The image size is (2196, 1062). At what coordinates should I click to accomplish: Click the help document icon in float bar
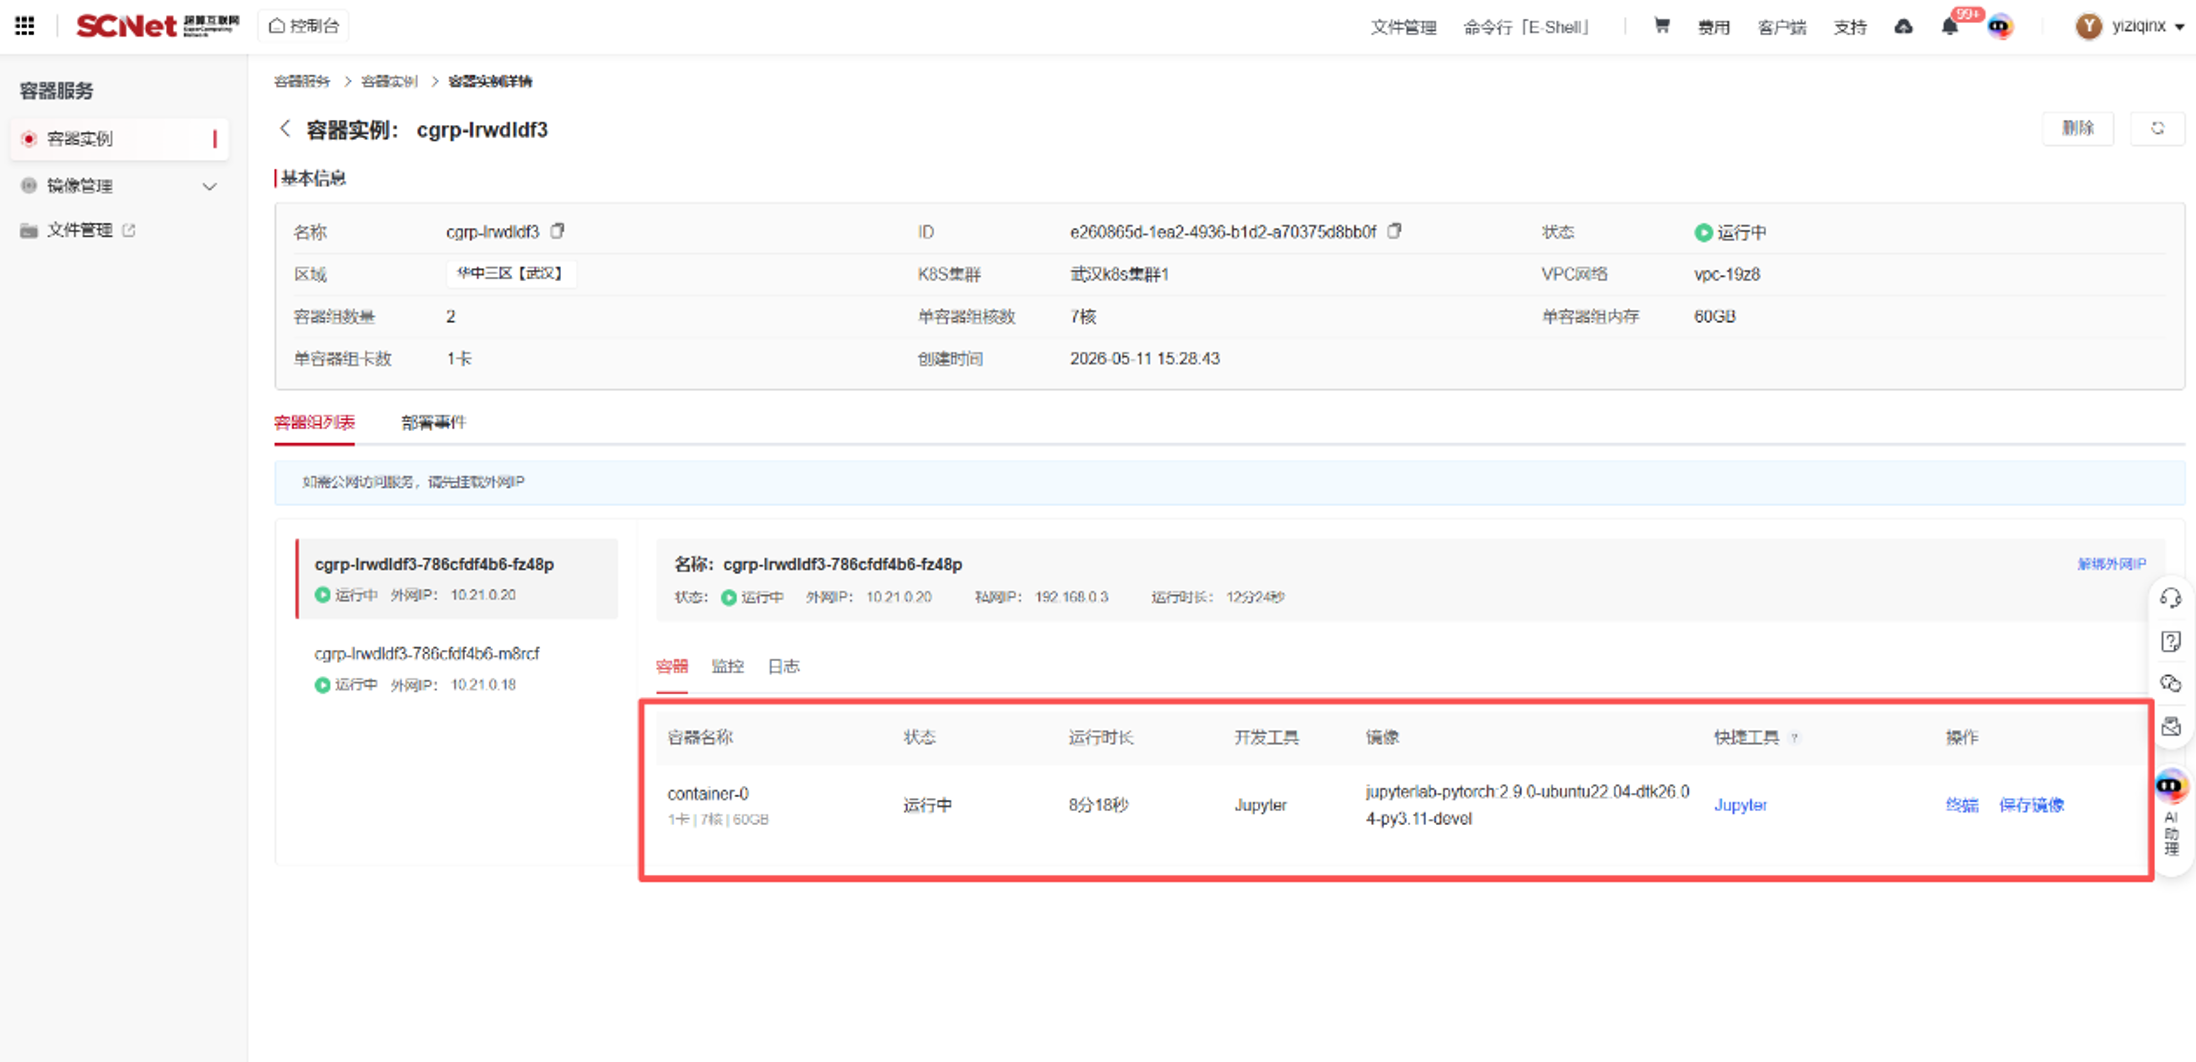click(2171, 641)
